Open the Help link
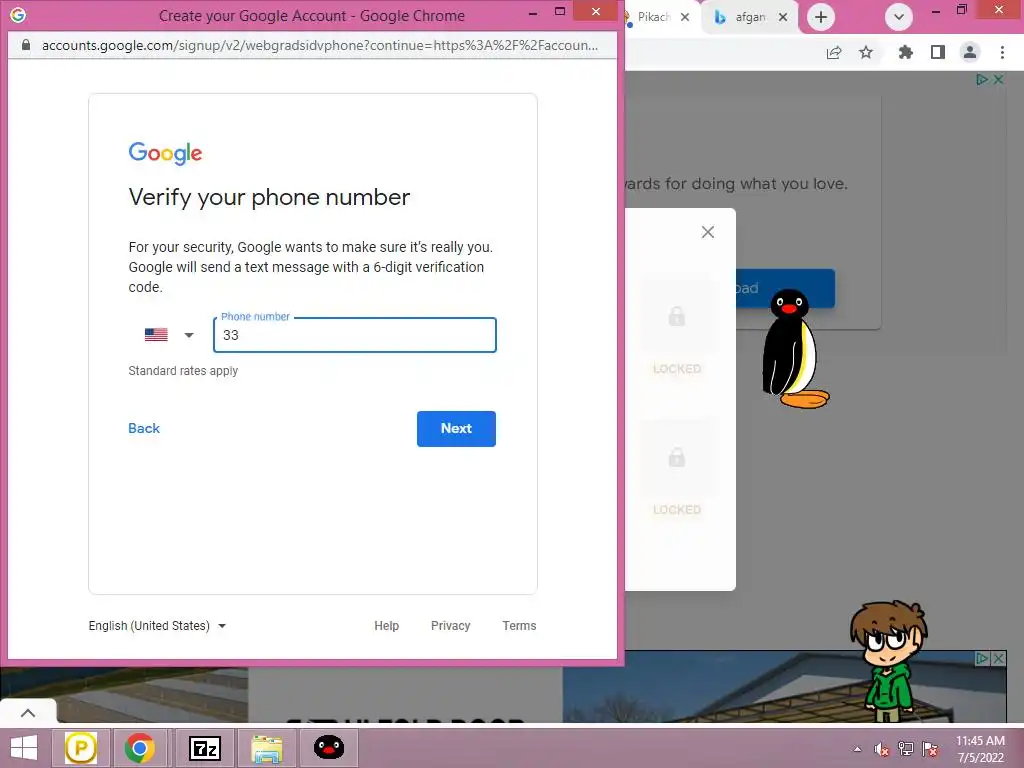The image size is (1024, 768). click(x=386, y=626)
